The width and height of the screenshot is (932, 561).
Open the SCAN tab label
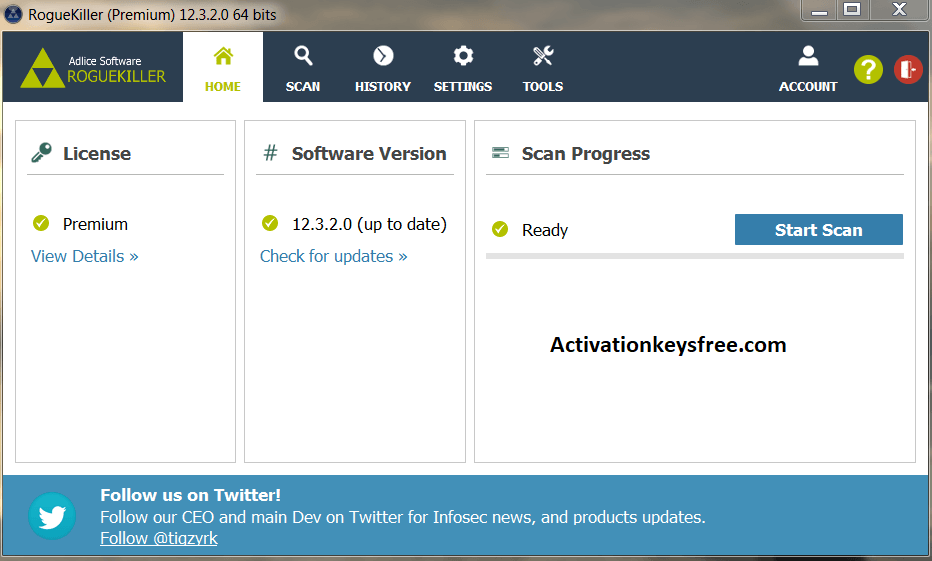[x=303, y=87]
